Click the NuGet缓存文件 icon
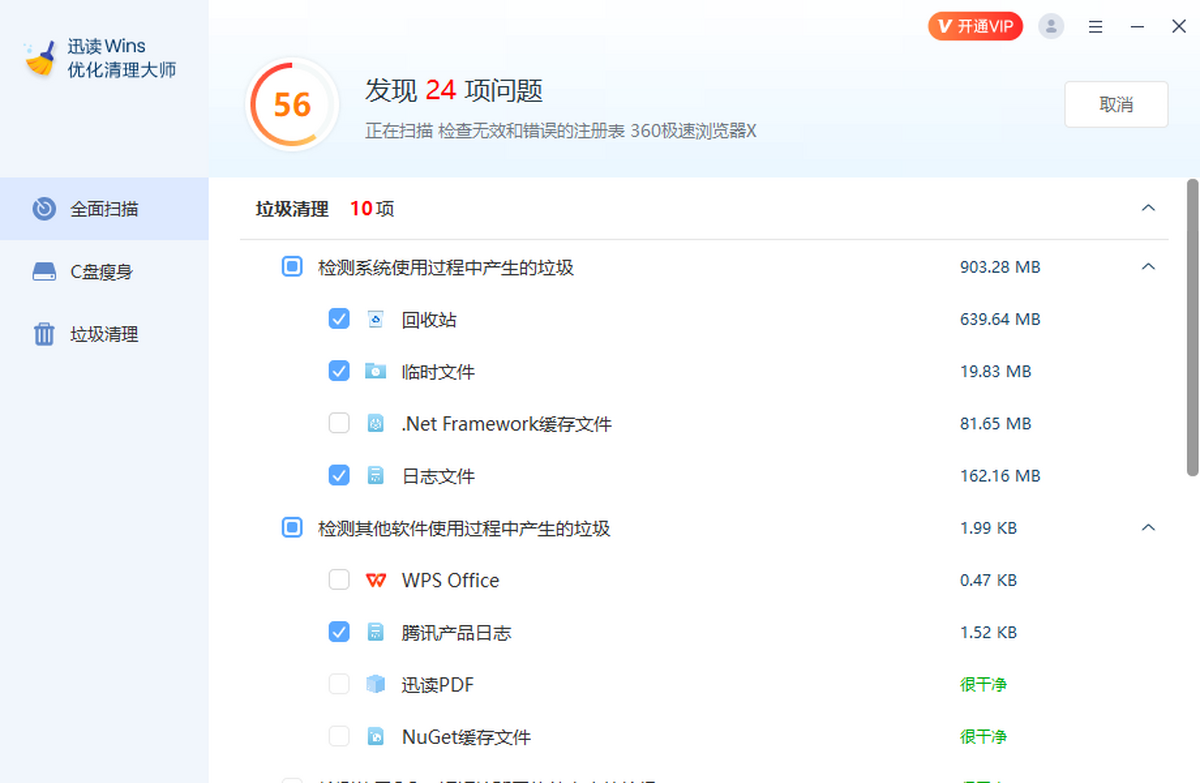Viewport: 1200px width, 783px height. tap(376, 737)
